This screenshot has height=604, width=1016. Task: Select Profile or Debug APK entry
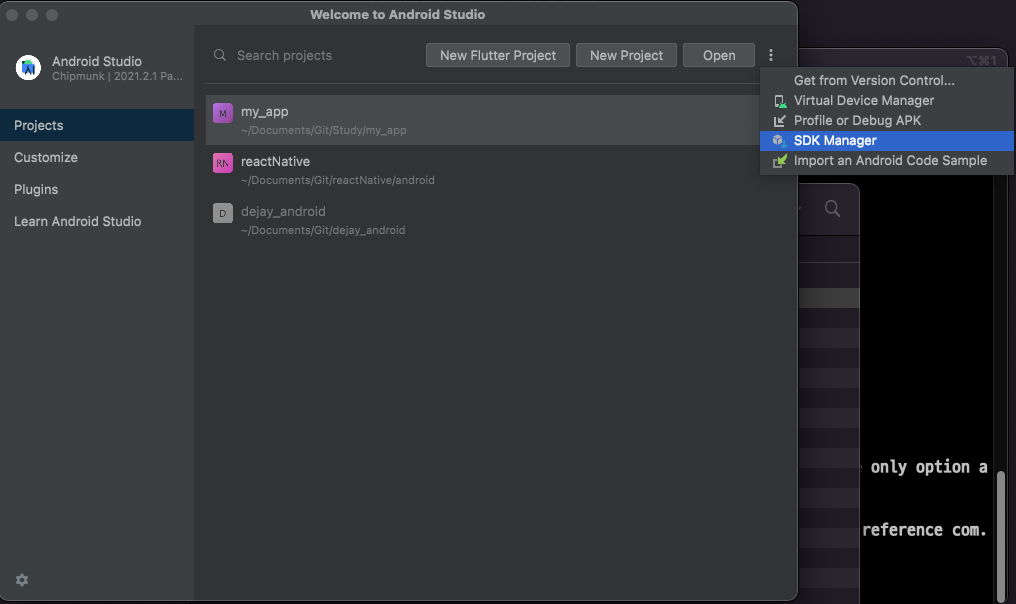[x=887, y=121]
